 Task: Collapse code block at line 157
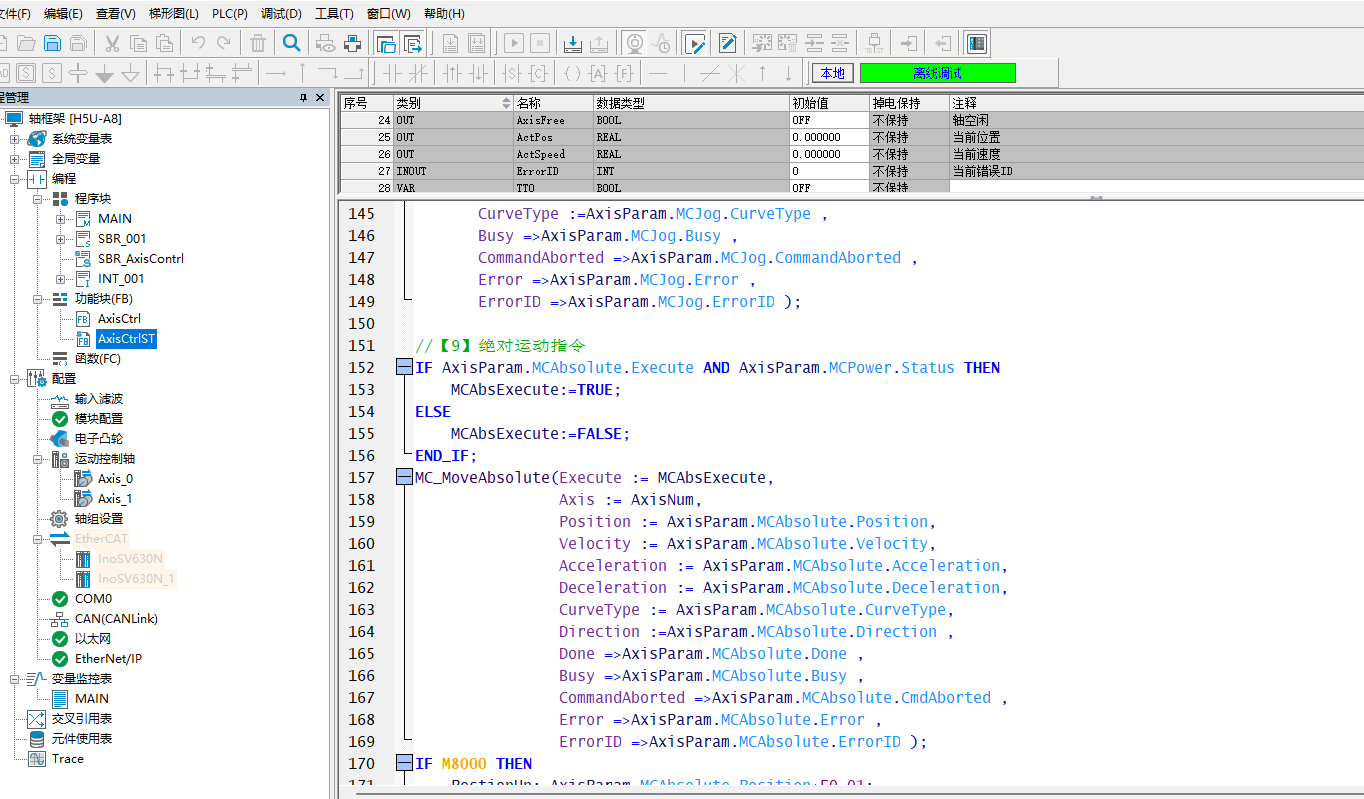[x=404, y=477]
